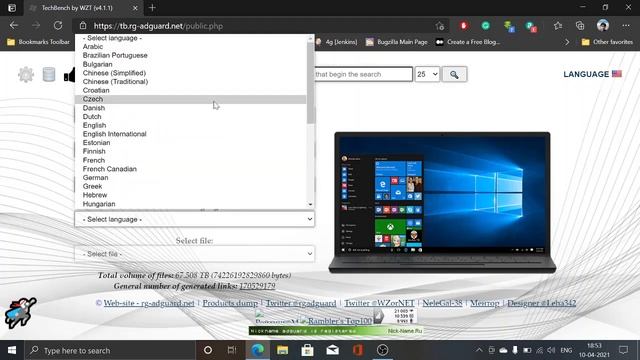Open the Collections icon in toolbar
The width and height of the screenshot is (640, 360).
[580, 26]
